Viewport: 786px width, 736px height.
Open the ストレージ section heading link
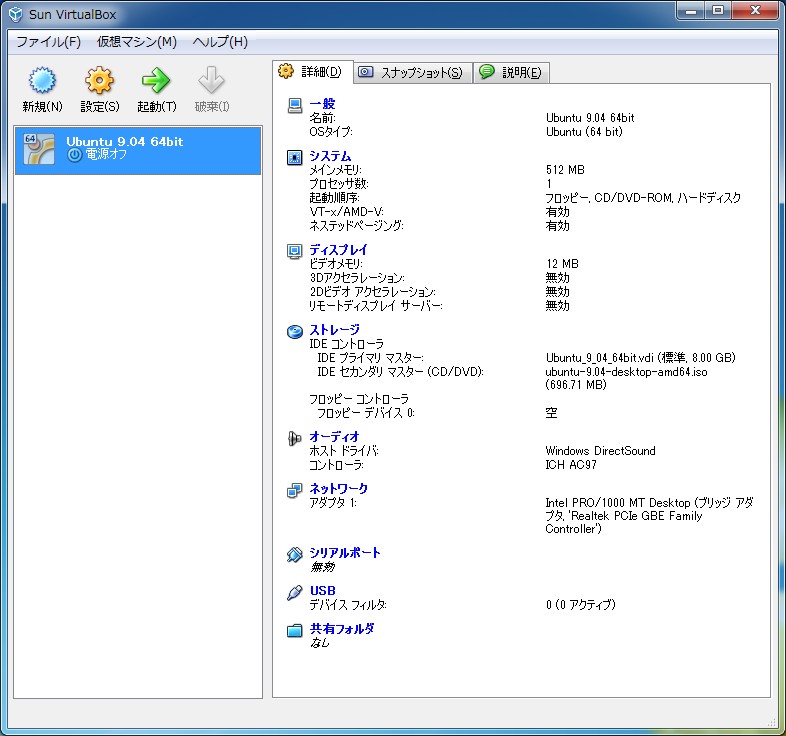[x=334, y=330]
